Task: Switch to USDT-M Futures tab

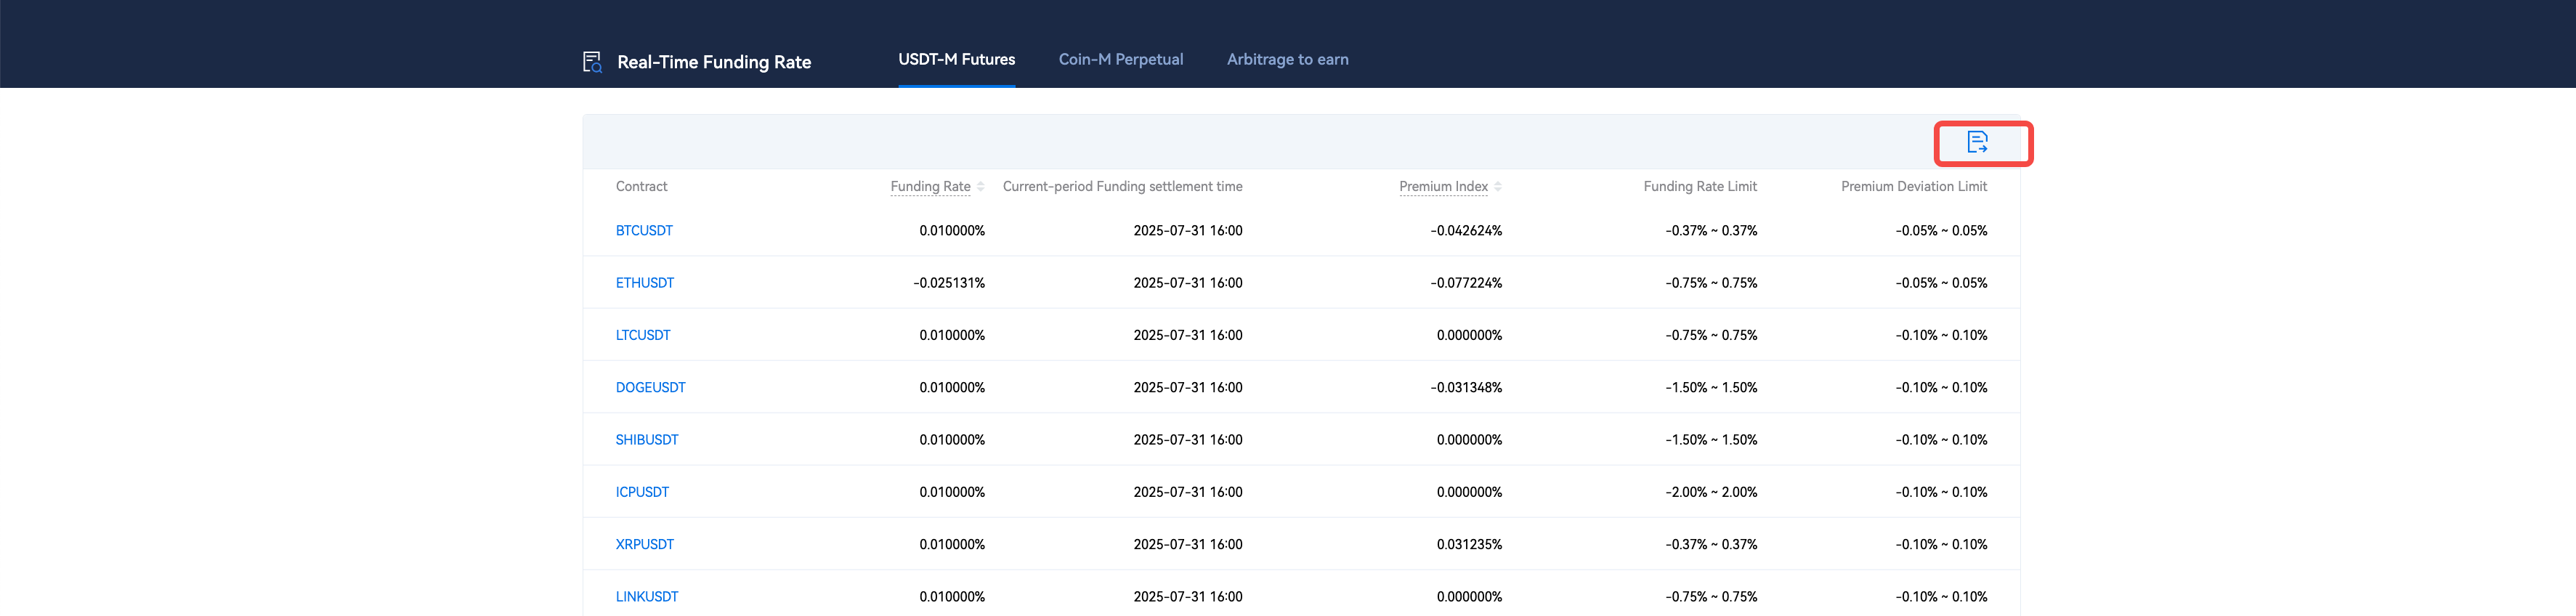Action: pos(956,60)
